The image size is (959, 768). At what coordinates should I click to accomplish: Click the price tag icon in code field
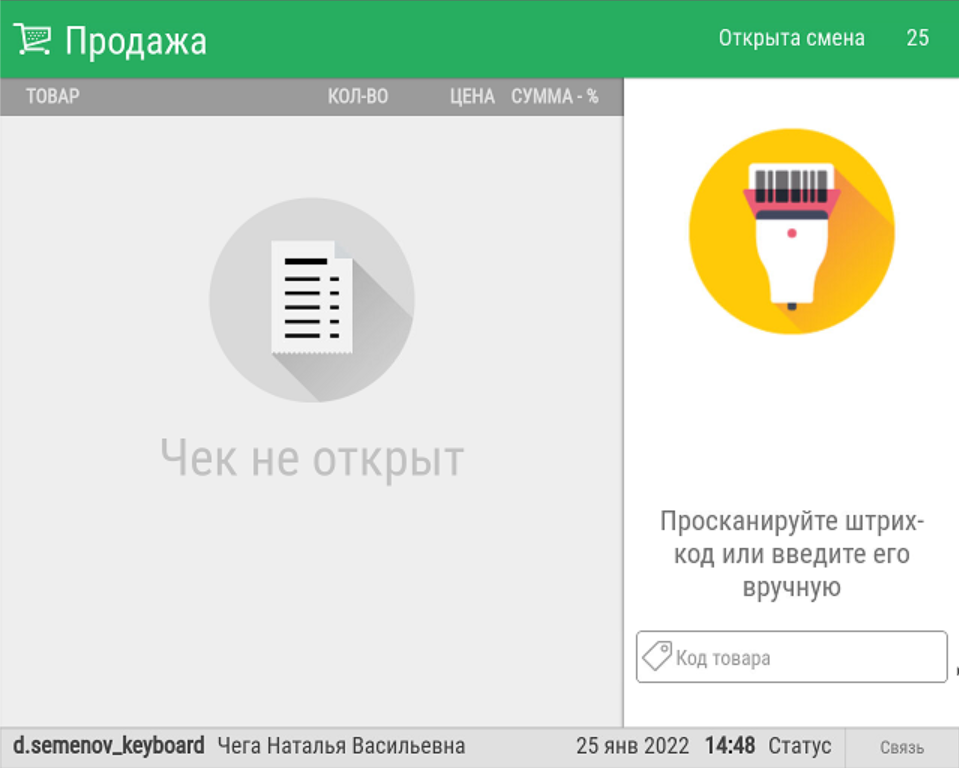(x=657, y=656)
